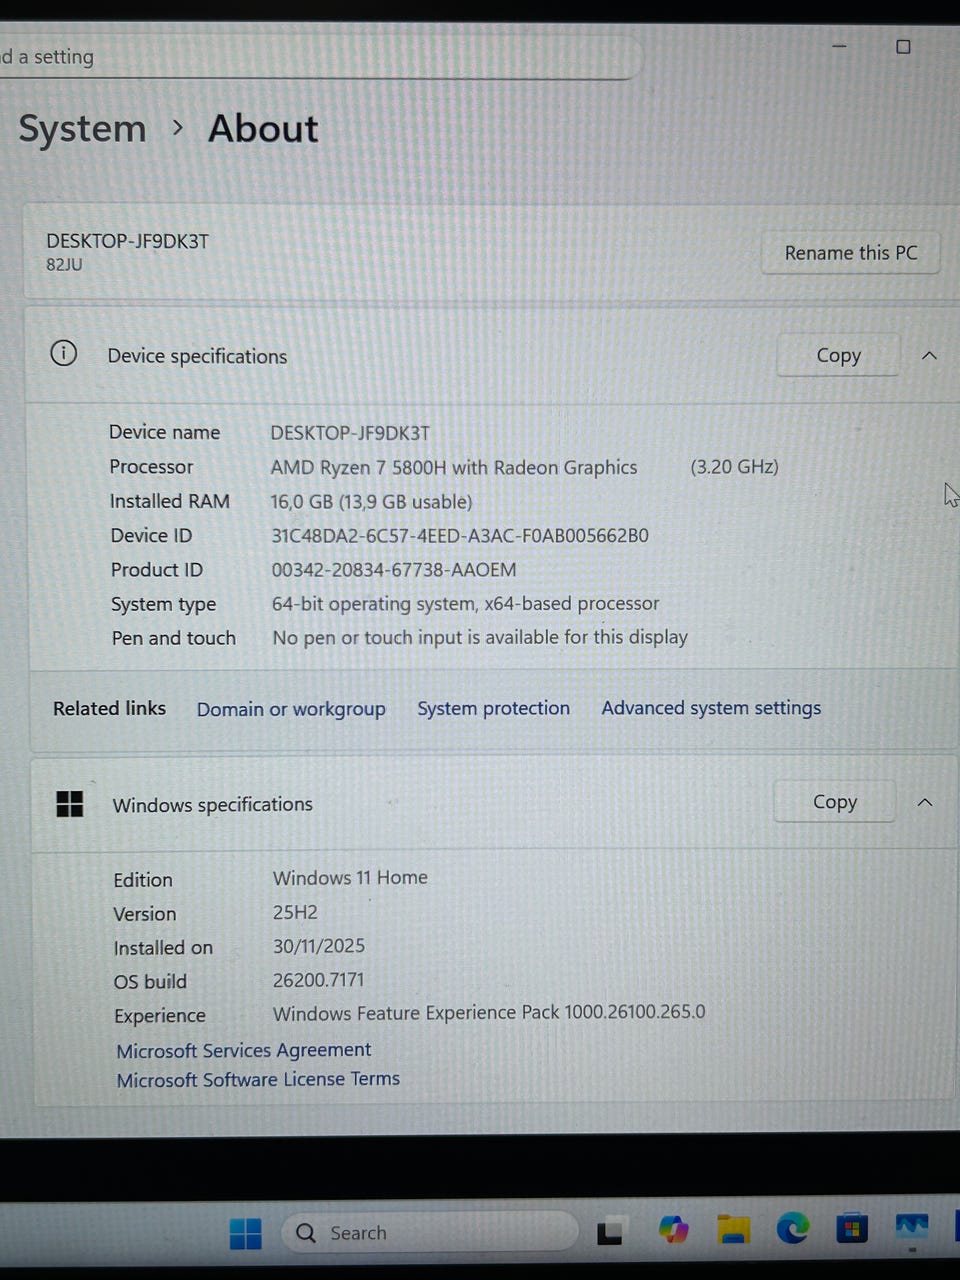Minimize the Settings window
This screenshot has width=960, height=1280.
click(x=839, y=46)
